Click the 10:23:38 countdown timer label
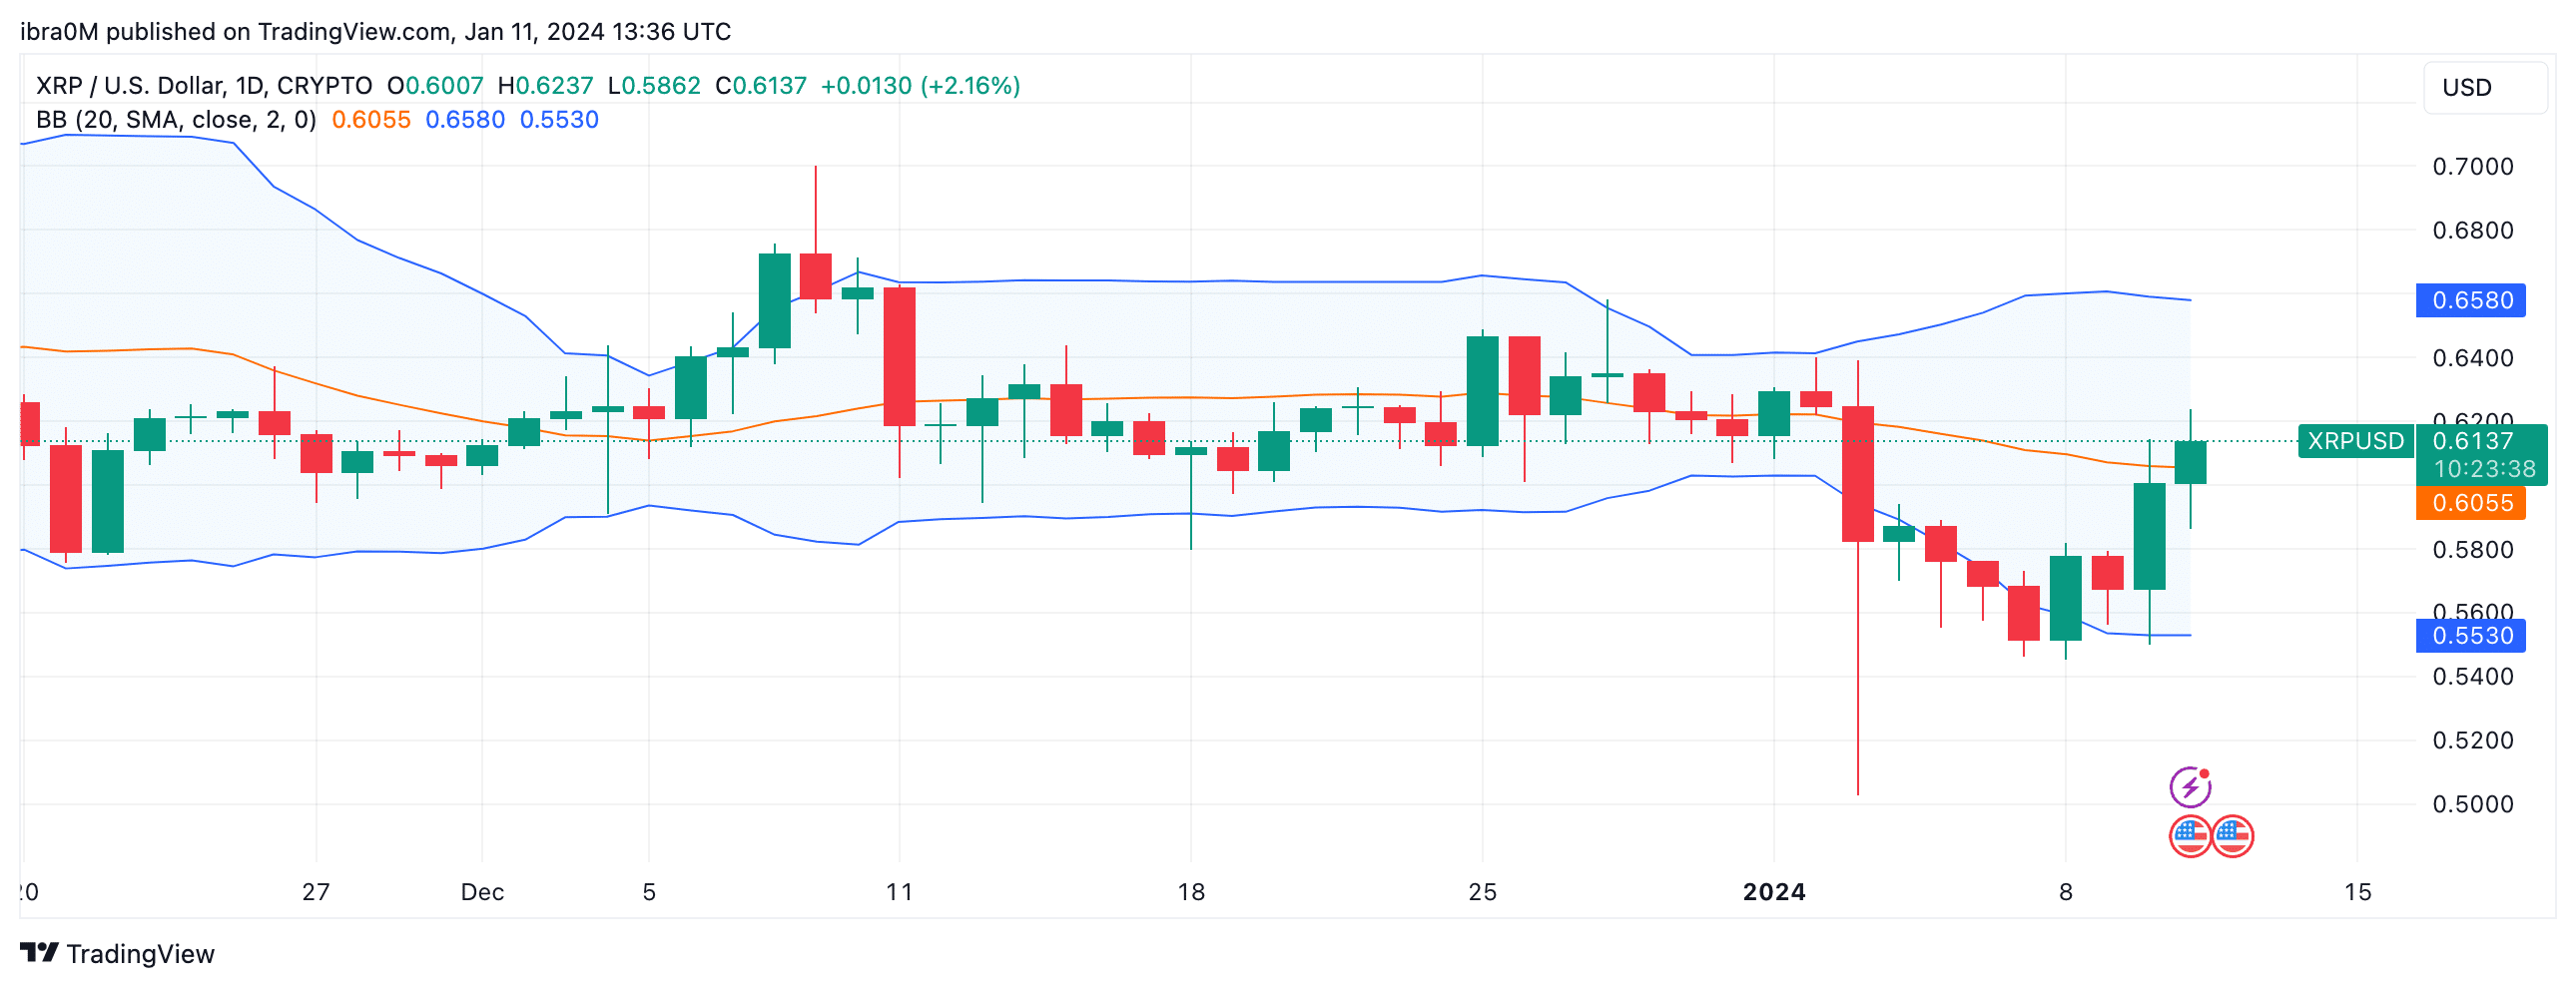Image resolution: width=2576 pixels, height=988 pixels. coord(2484,469)
